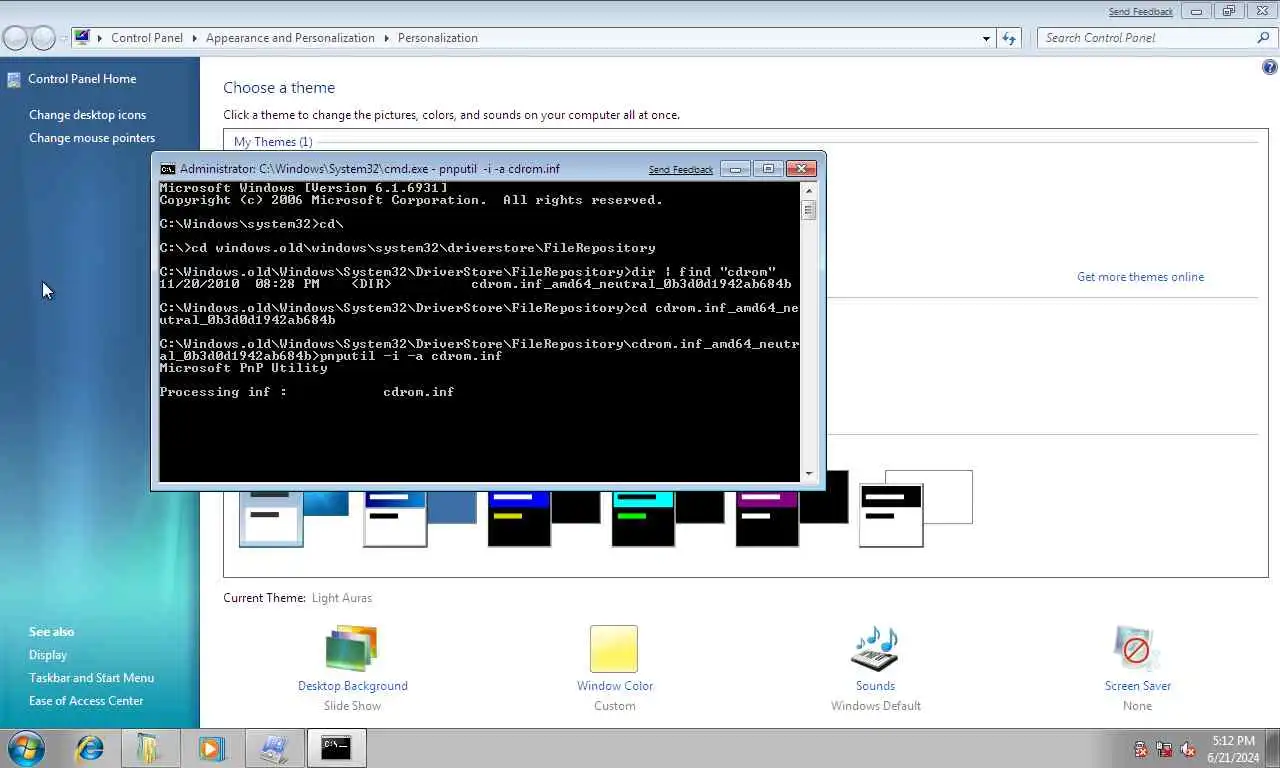
Task: Click the cmd window scrollbar down arrow
Action: (x=809, y=475)
